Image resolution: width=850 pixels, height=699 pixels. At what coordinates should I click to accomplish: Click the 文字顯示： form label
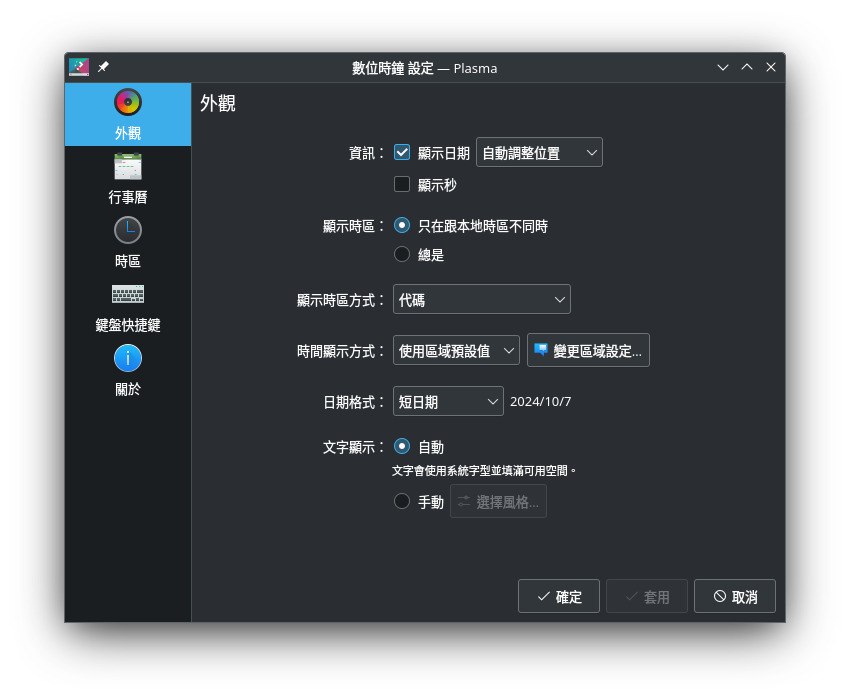tap(353, 447)
